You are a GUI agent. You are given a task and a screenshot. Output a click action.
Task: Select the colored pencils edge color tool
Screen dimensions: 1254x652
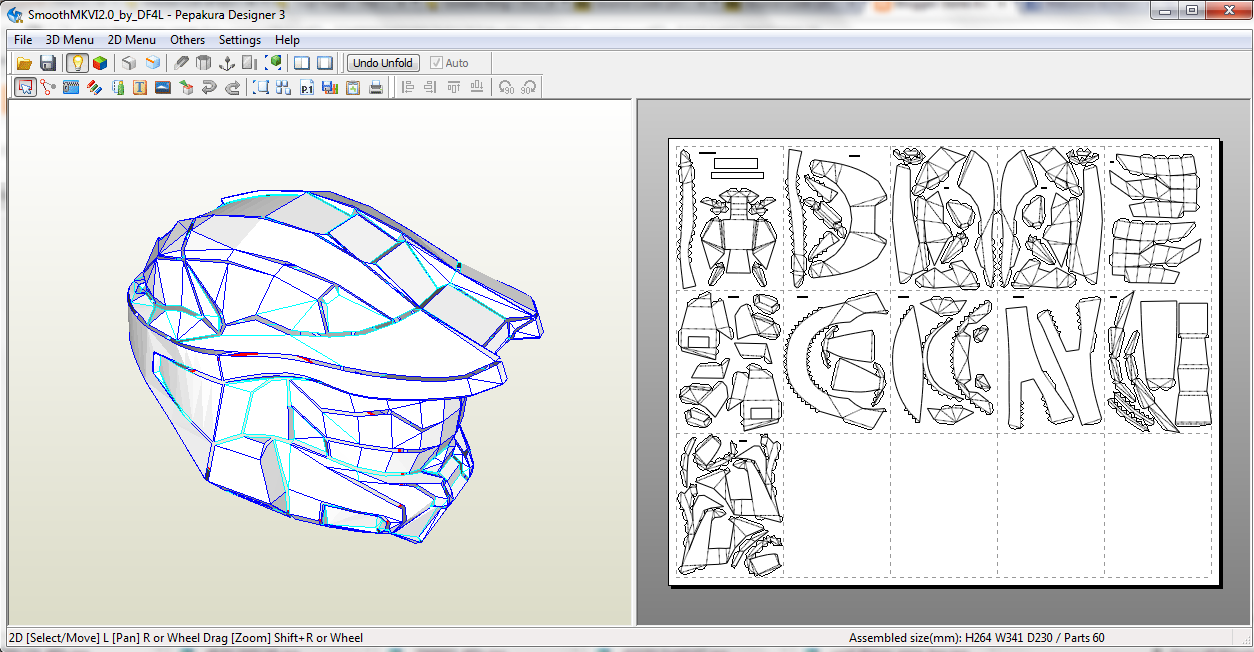94,87
